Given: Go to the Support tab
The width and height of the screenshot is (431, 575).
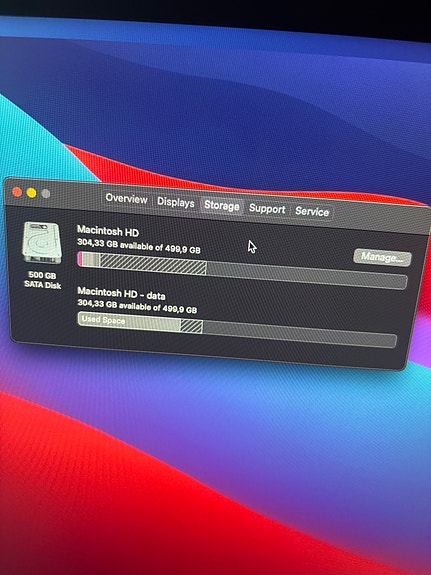Looking at the screenshot, I should pos(267,209).
